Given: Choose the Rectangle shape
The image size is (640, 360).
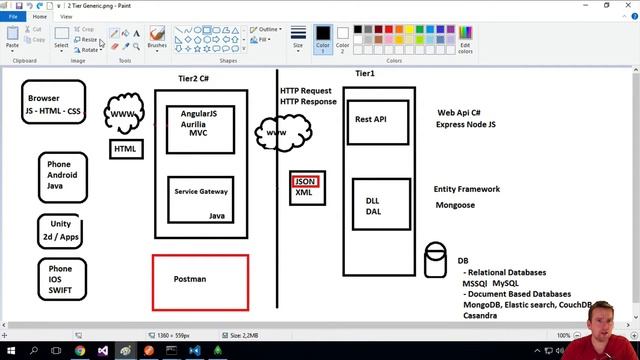Looking at the screenshot, I should point(207,30).
